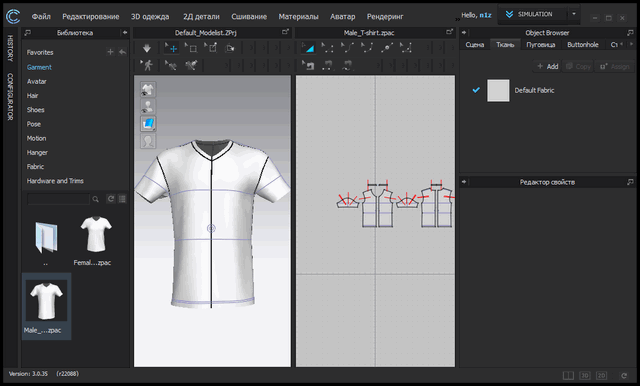Select the walking avatar pose tool
The image size is (640, 386).
point(147,65)
